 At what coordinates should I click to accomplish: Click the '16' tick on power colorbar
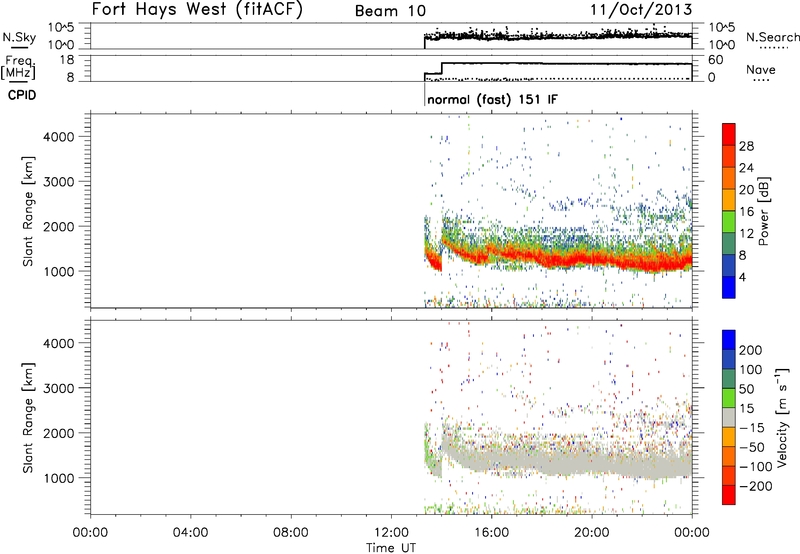[x=746, y=212]
